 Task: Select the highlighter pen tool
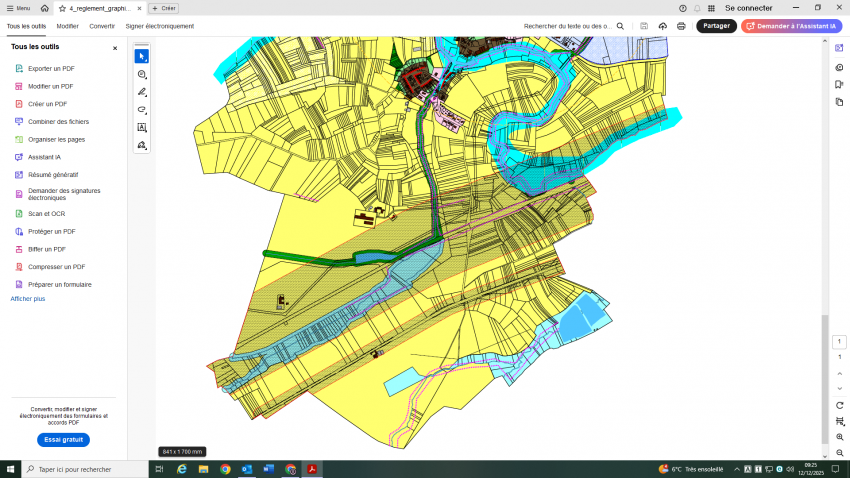pyautogui.click(x=142, y=92)
